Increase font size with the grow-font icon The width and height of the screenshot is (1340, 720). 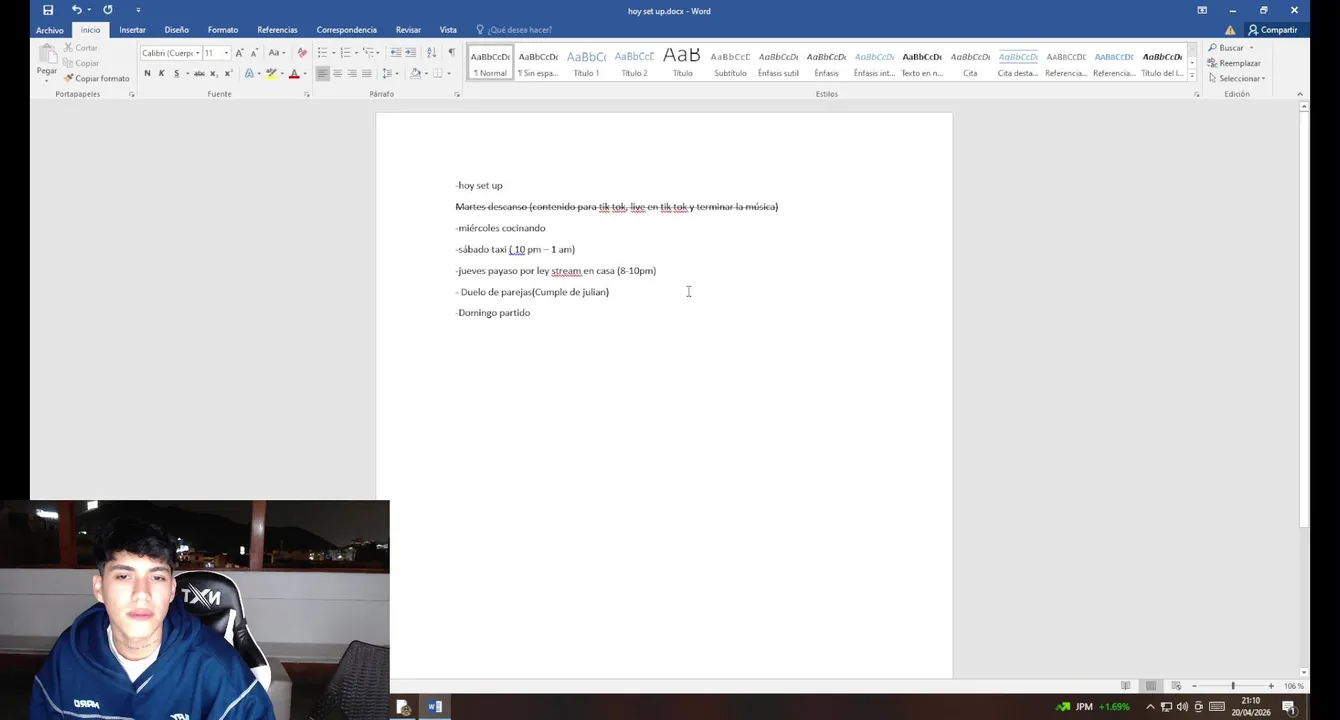click(x=239, y=53)
